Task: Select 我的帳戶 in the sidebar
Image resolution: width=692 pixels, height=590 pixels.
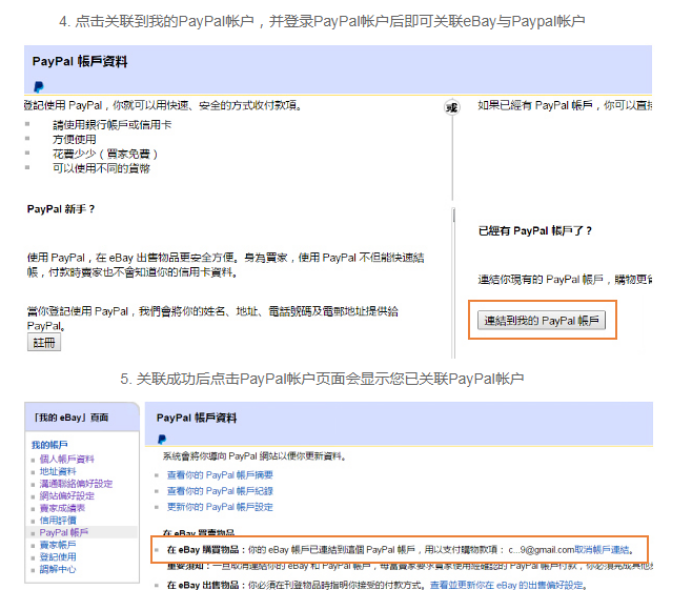Action: [x=49, y=444]
